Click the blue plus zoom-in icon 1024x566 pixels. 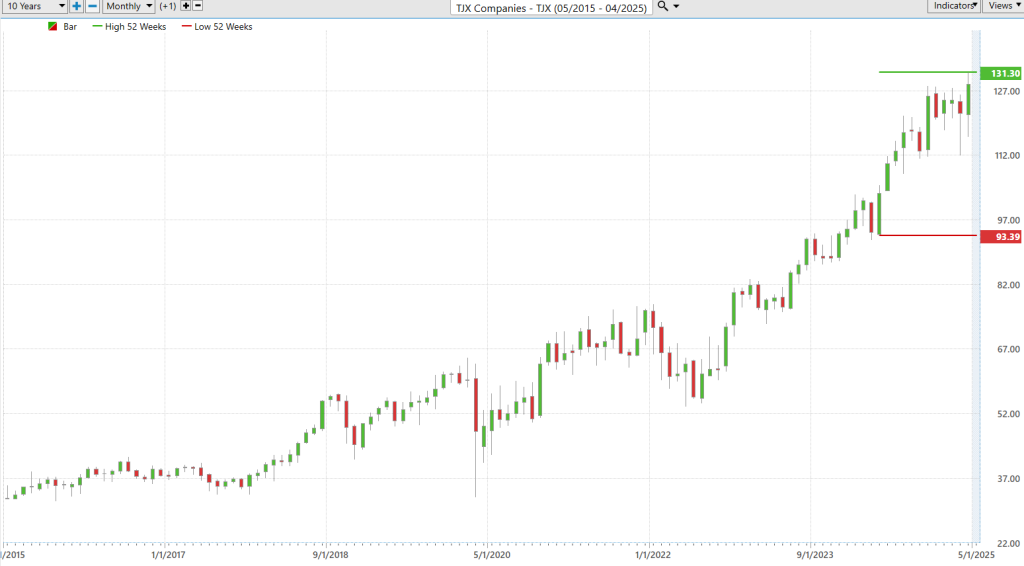point(77,6)
